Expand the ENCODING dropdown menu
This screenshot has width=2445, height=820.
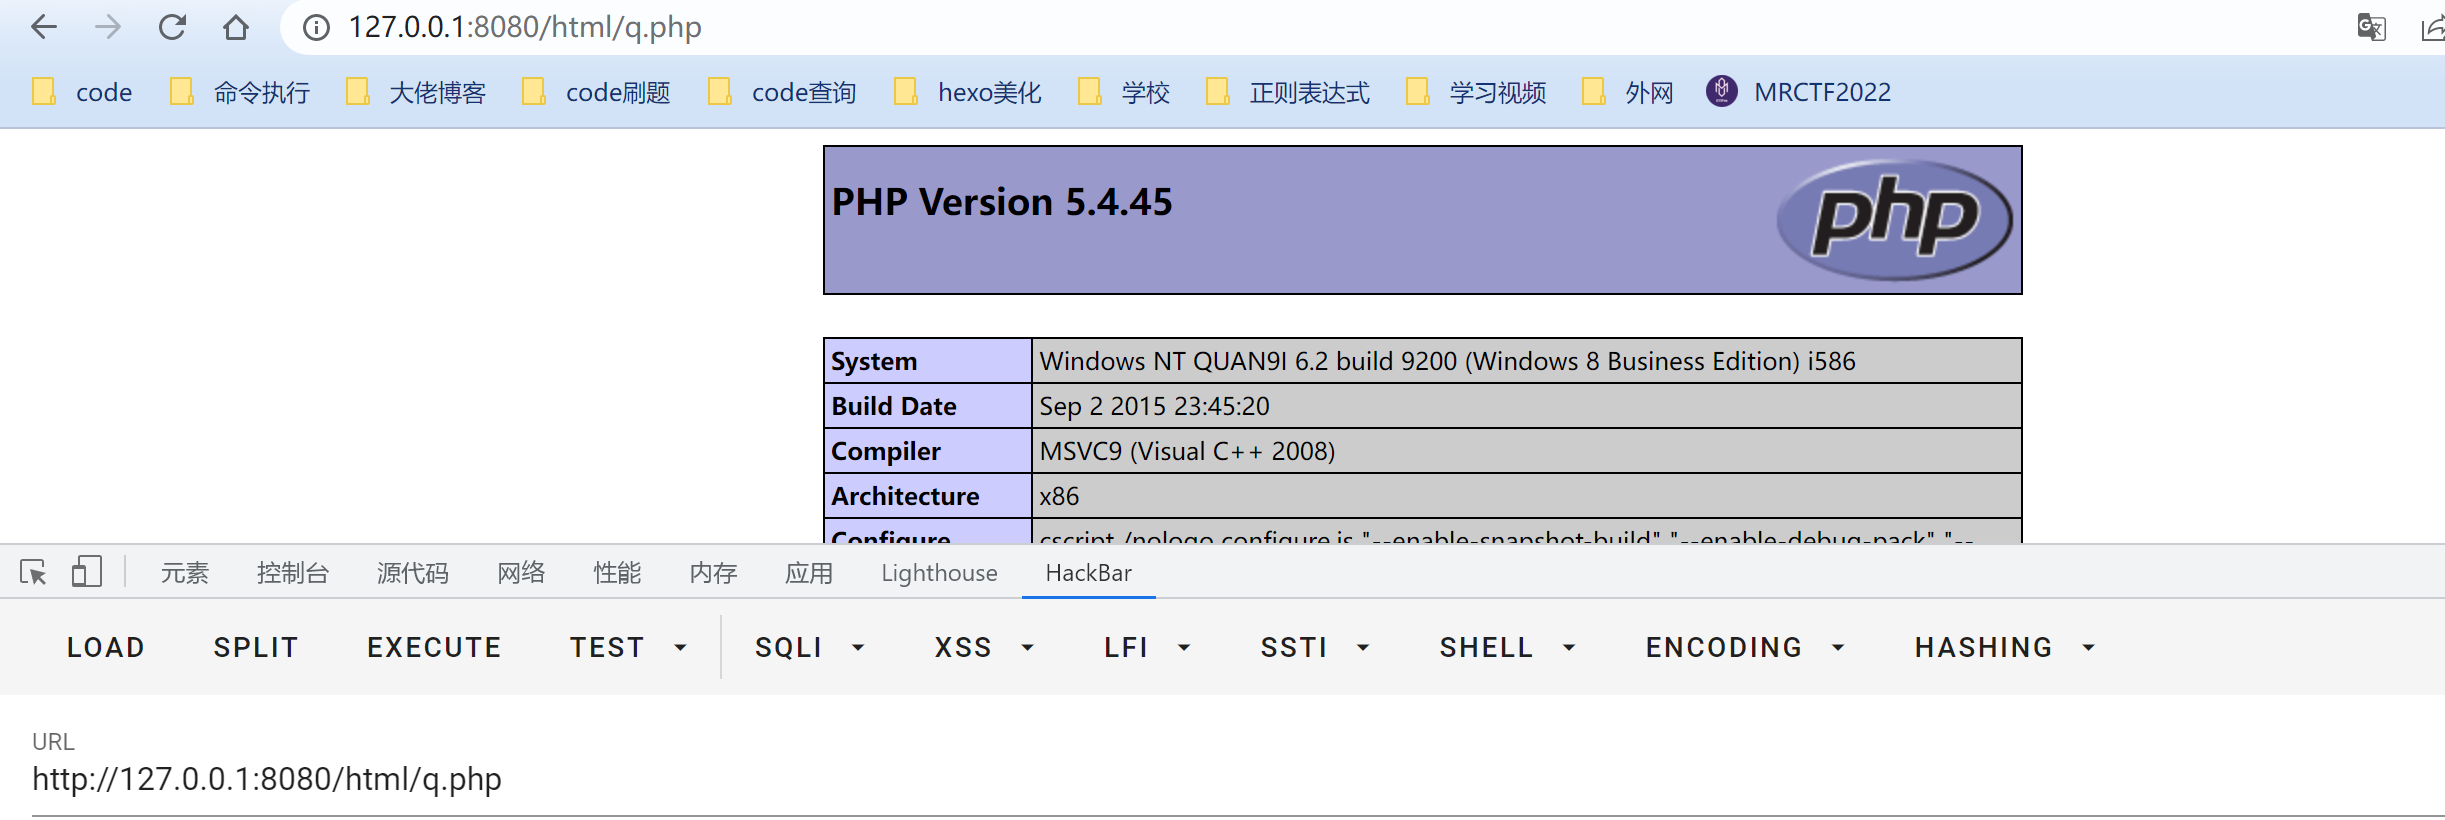[x=1745, y=647]
